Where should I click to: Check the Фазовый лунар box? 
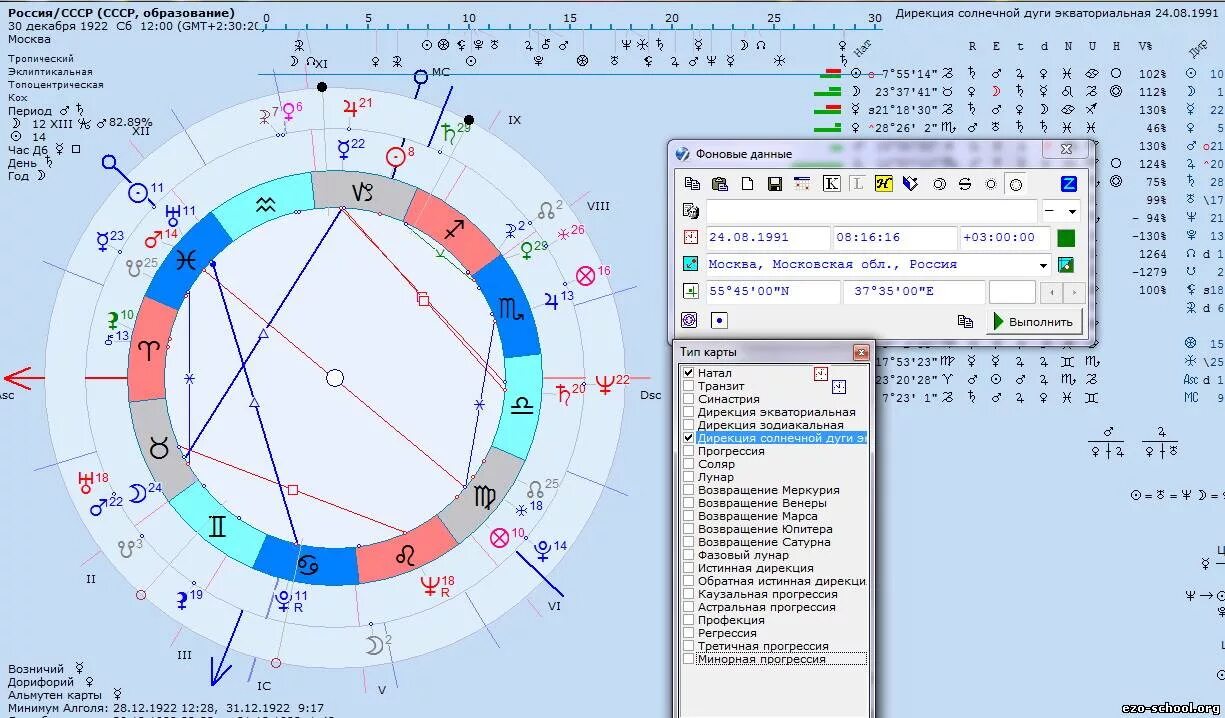coord(688,555)
